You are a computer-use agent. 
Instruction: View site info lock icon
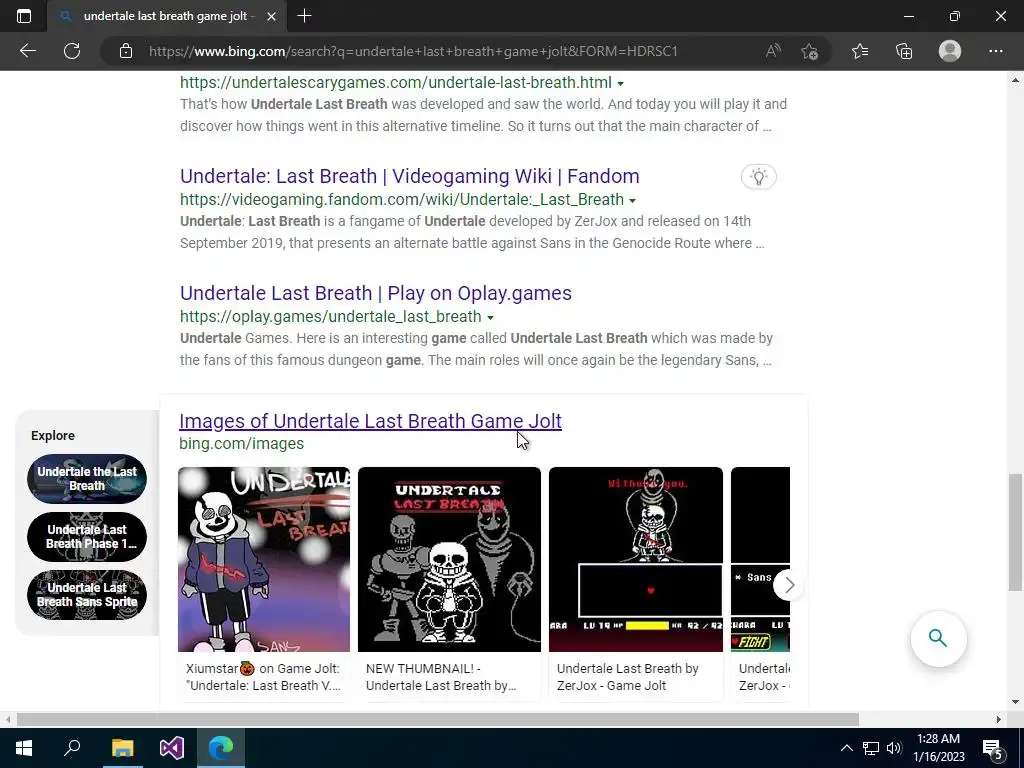(126, 51)
